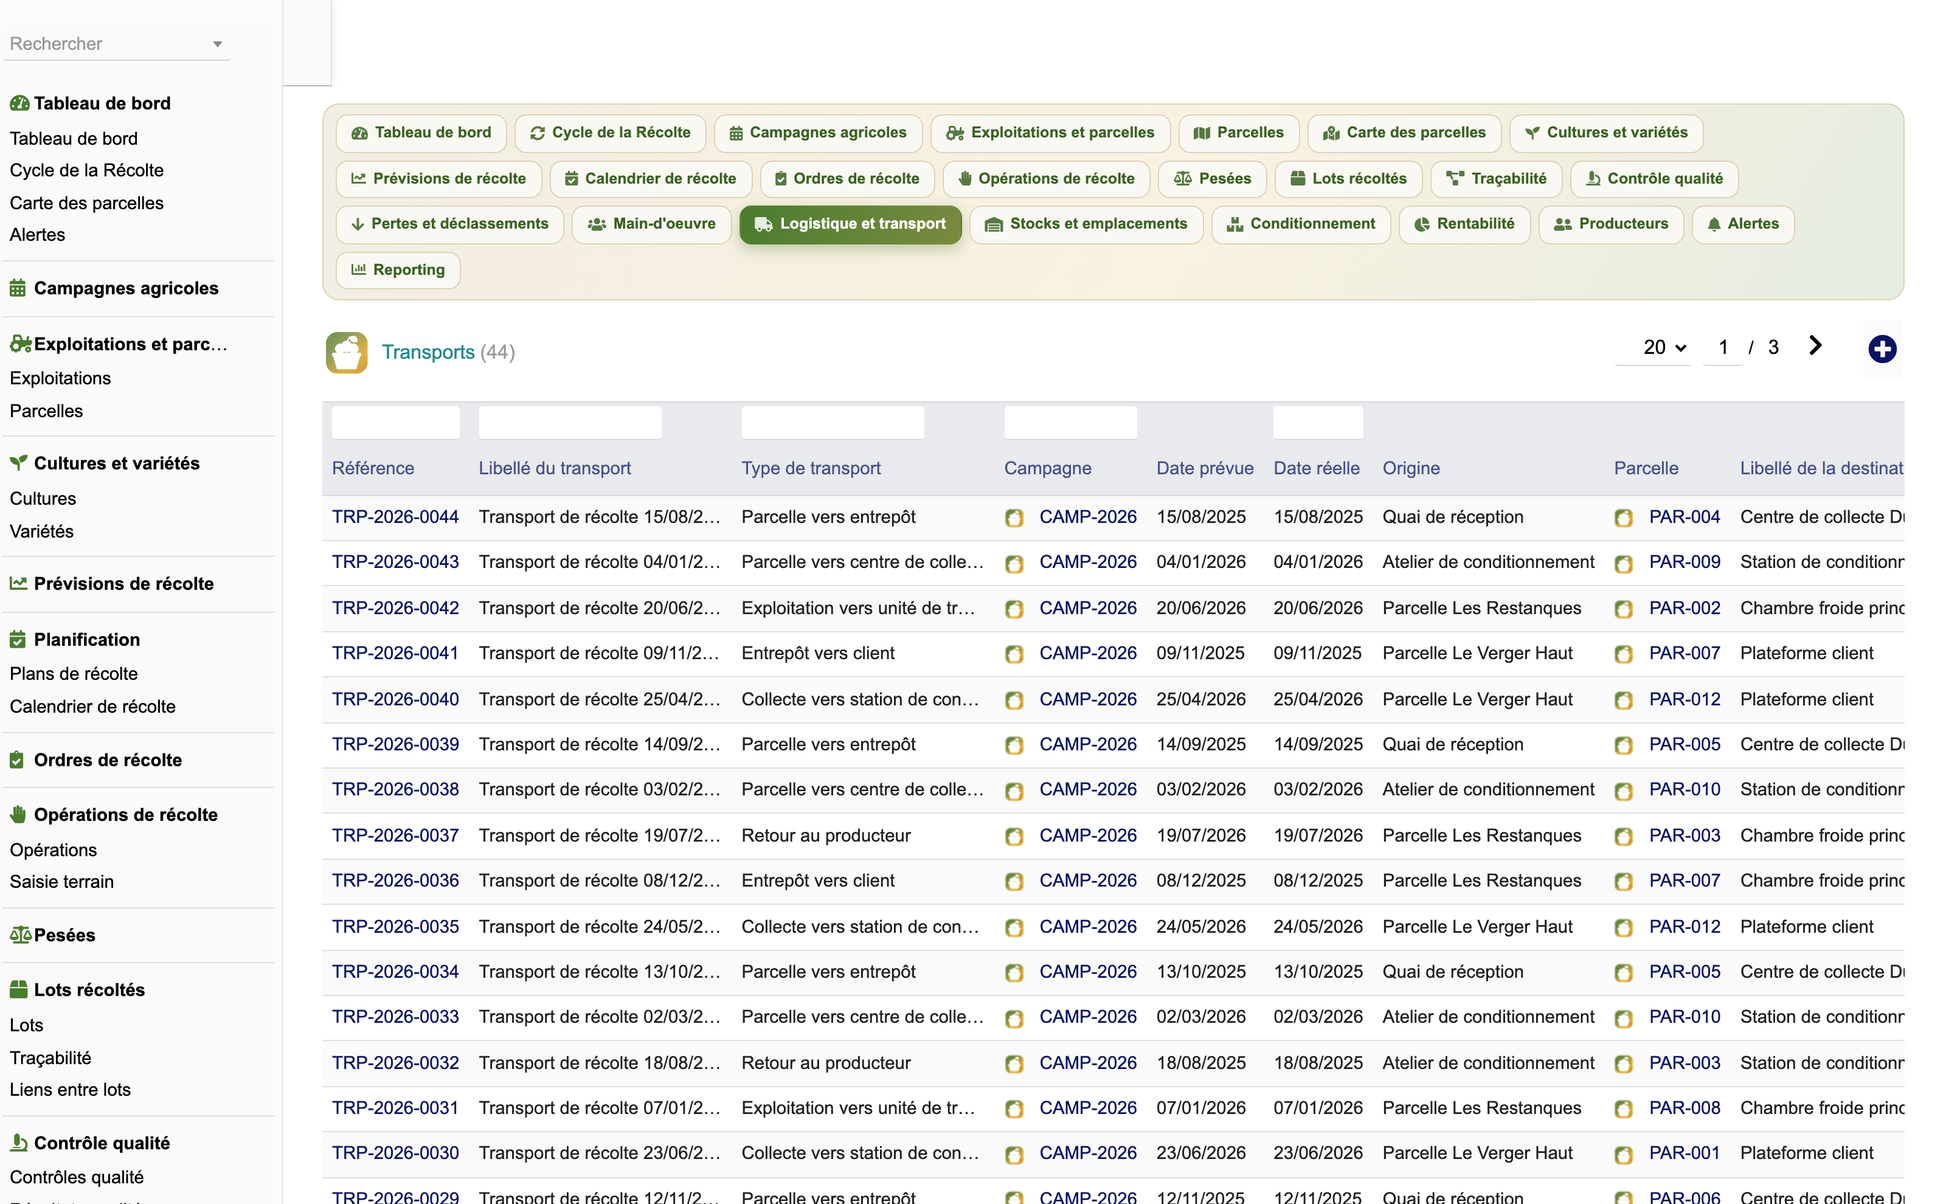Click Tableau de bord sidebar gauge icon
The image size is (1946, 1204).
click(x=19, y=103)
